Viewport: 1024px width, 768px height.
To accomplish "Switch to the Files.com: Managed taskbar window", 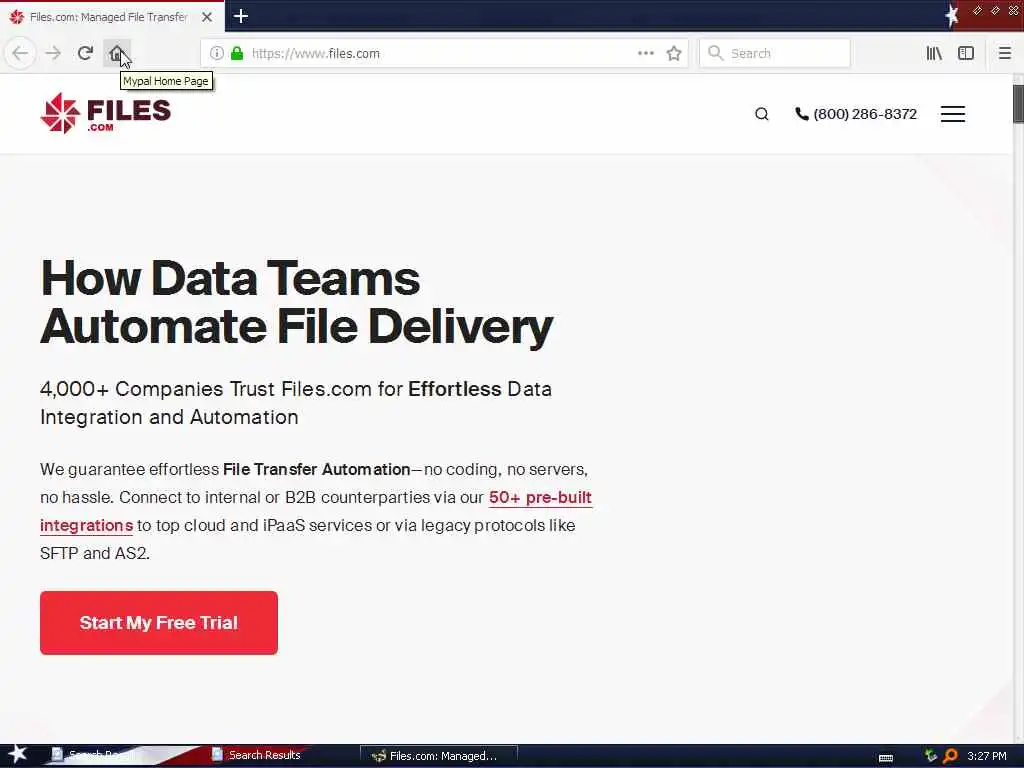I will point(438,756).
